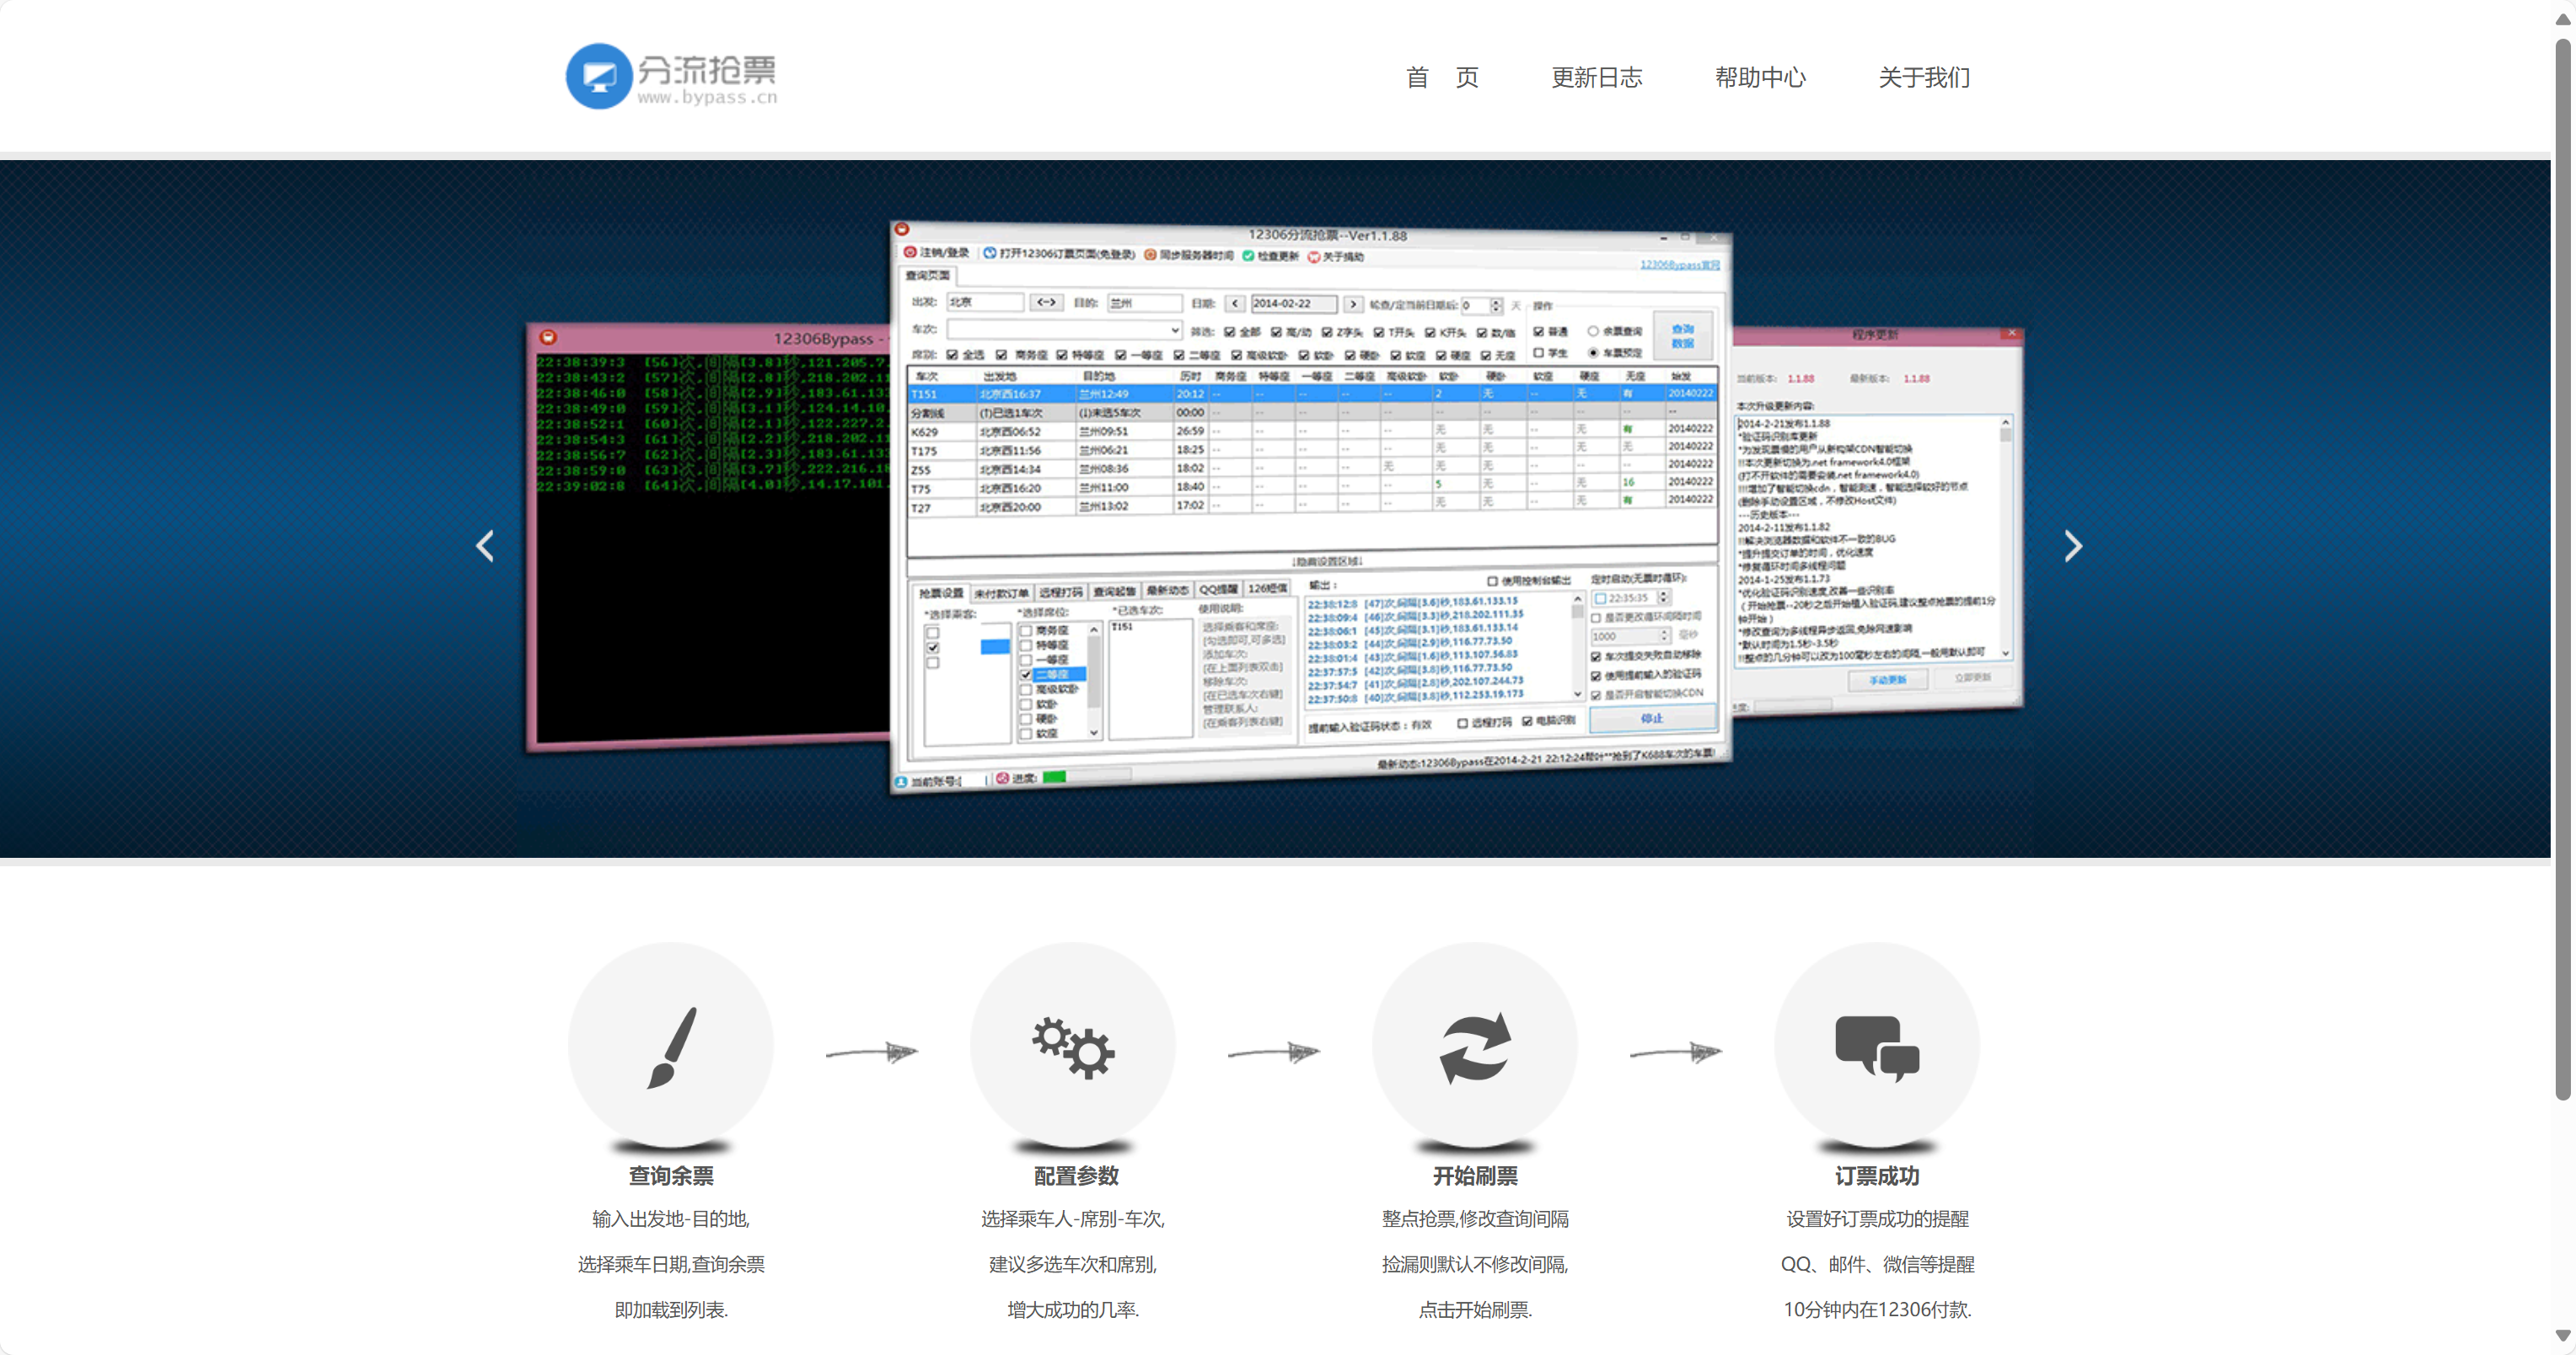This screenshot has width=2576, height=1355.
Task: Click the brush icon above 查询余票
Action: (x=671, y=1047)
